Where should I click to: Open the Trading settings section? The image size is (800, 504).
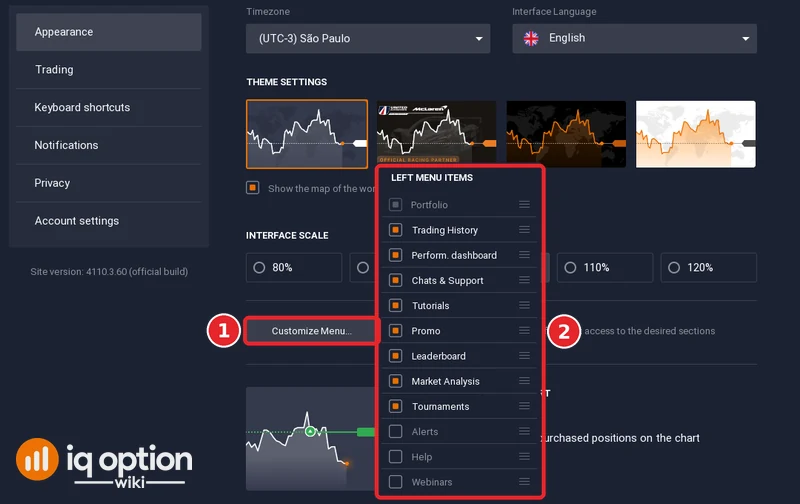(109, 70)
